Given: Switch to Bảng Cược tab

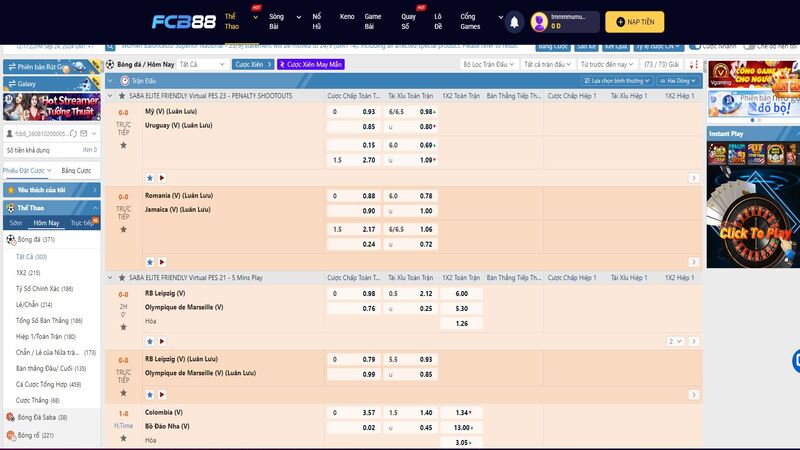Looking at the screenshot, I should [76, 170].
